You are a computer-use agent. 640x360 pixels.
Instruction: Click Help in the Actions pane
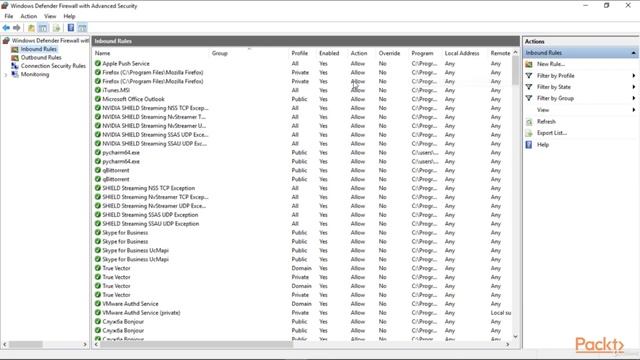542,144
